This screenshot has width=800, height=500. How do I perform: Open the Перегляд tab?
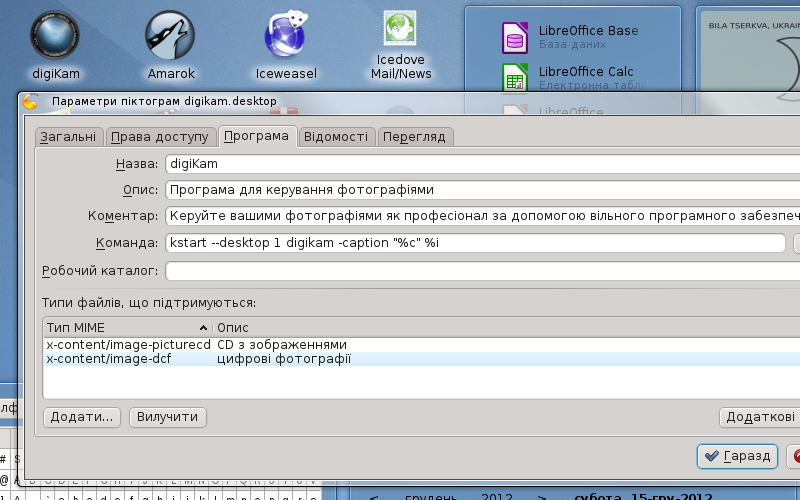(414, 137)
